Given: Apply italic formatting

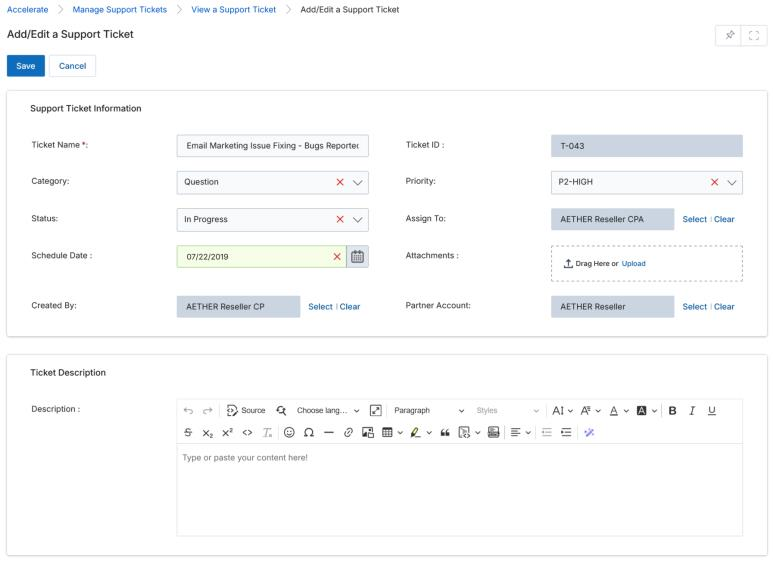Looking at the screenshot, I should (692, 411).
